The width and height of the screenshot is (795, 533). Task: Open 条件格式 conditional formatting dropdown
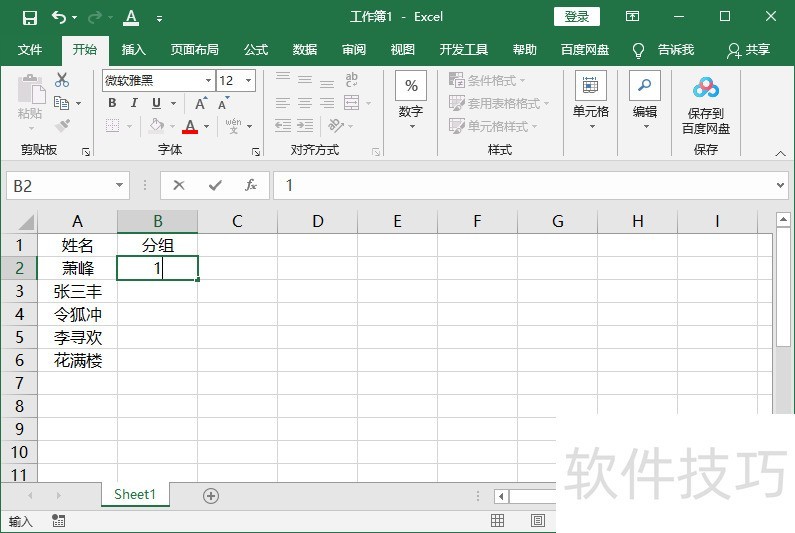point(487,80)
